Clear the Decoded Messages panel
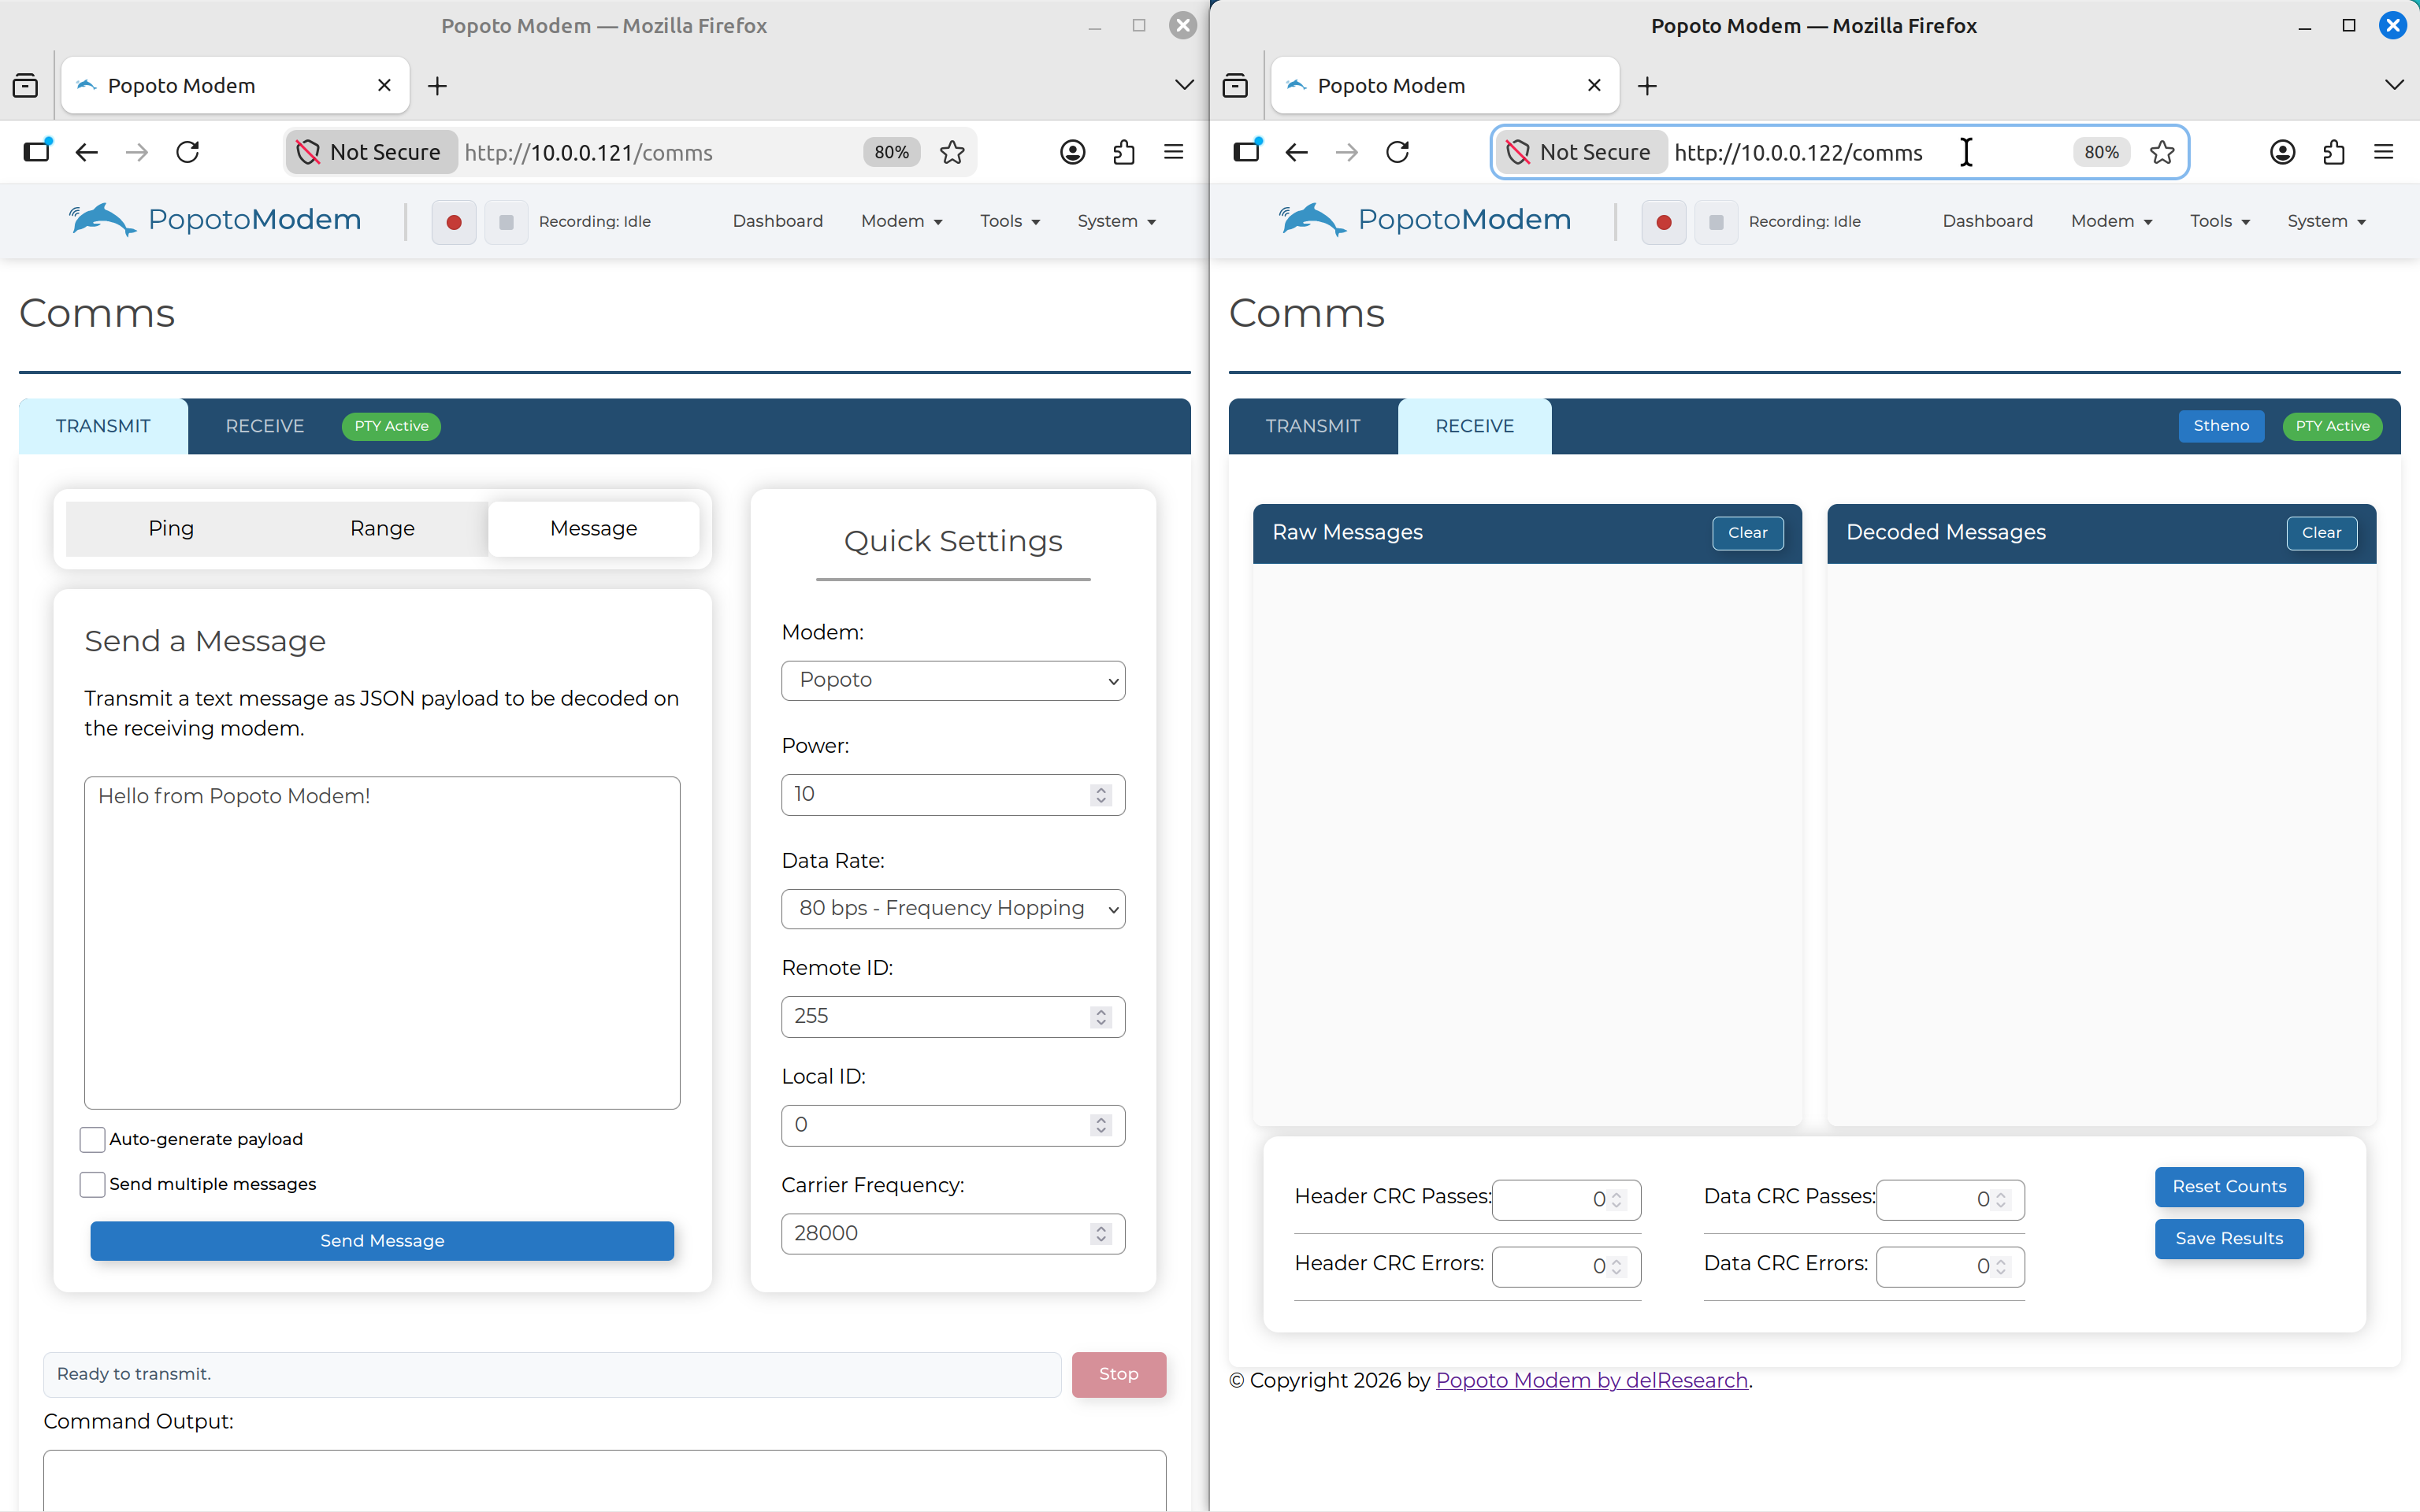This screenshot has width=2420, height=1512. (x=2321, y=533)
